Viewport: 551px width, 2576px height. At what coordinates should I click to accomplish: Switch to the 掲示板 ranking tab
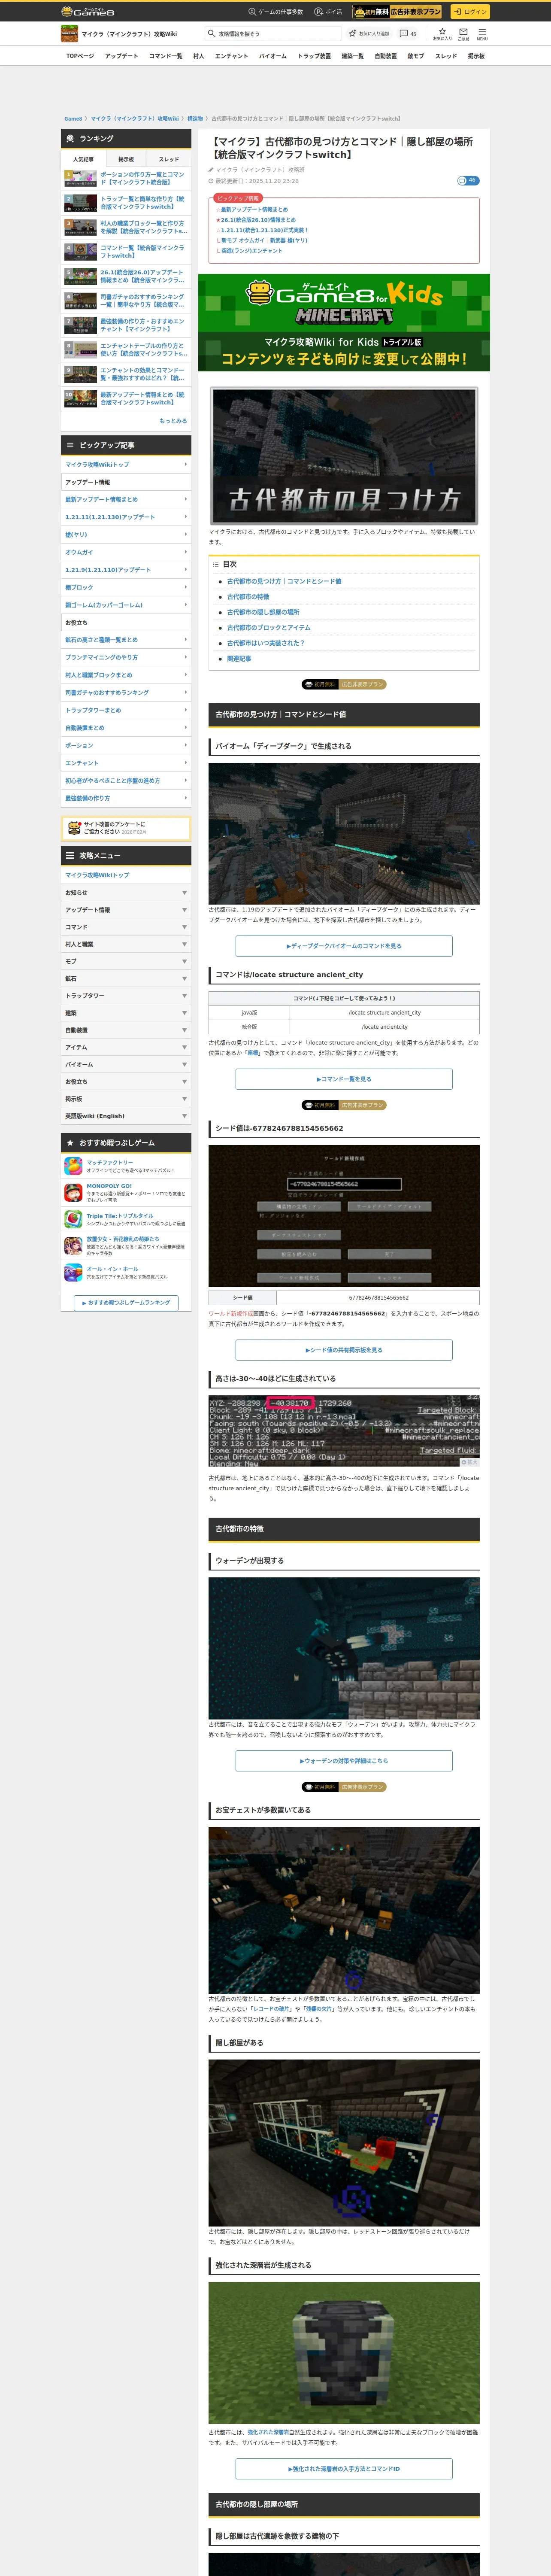coord(126,159)
